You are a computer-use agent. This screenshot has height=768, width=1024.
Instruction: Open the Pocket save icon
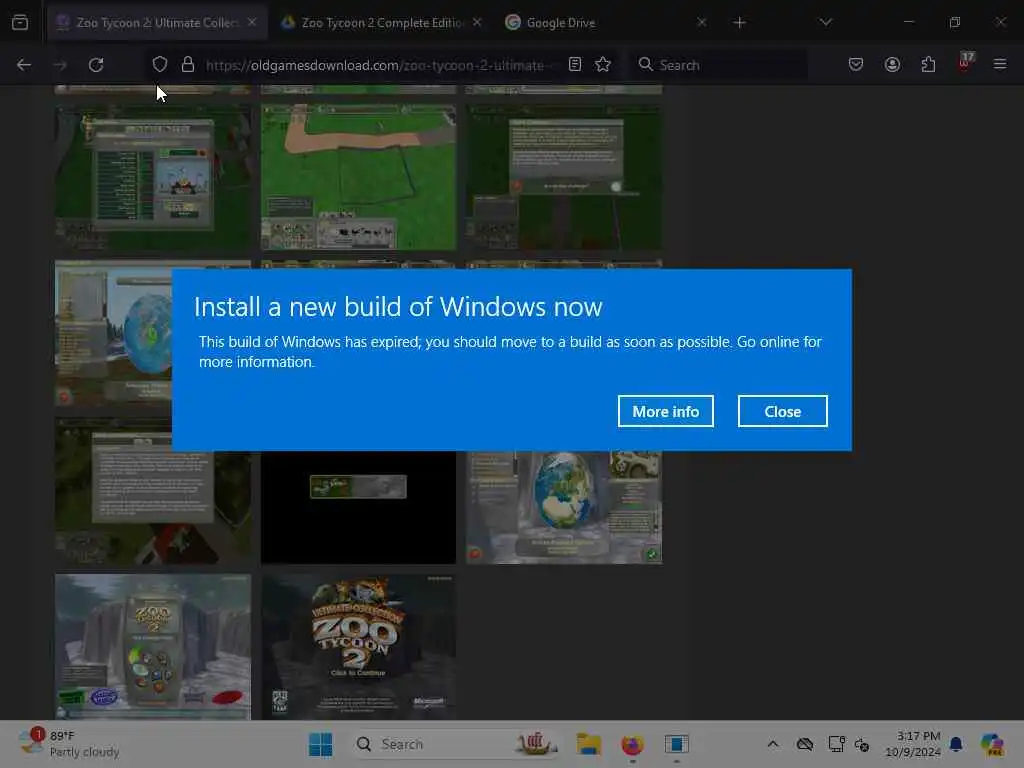[856, 65]
